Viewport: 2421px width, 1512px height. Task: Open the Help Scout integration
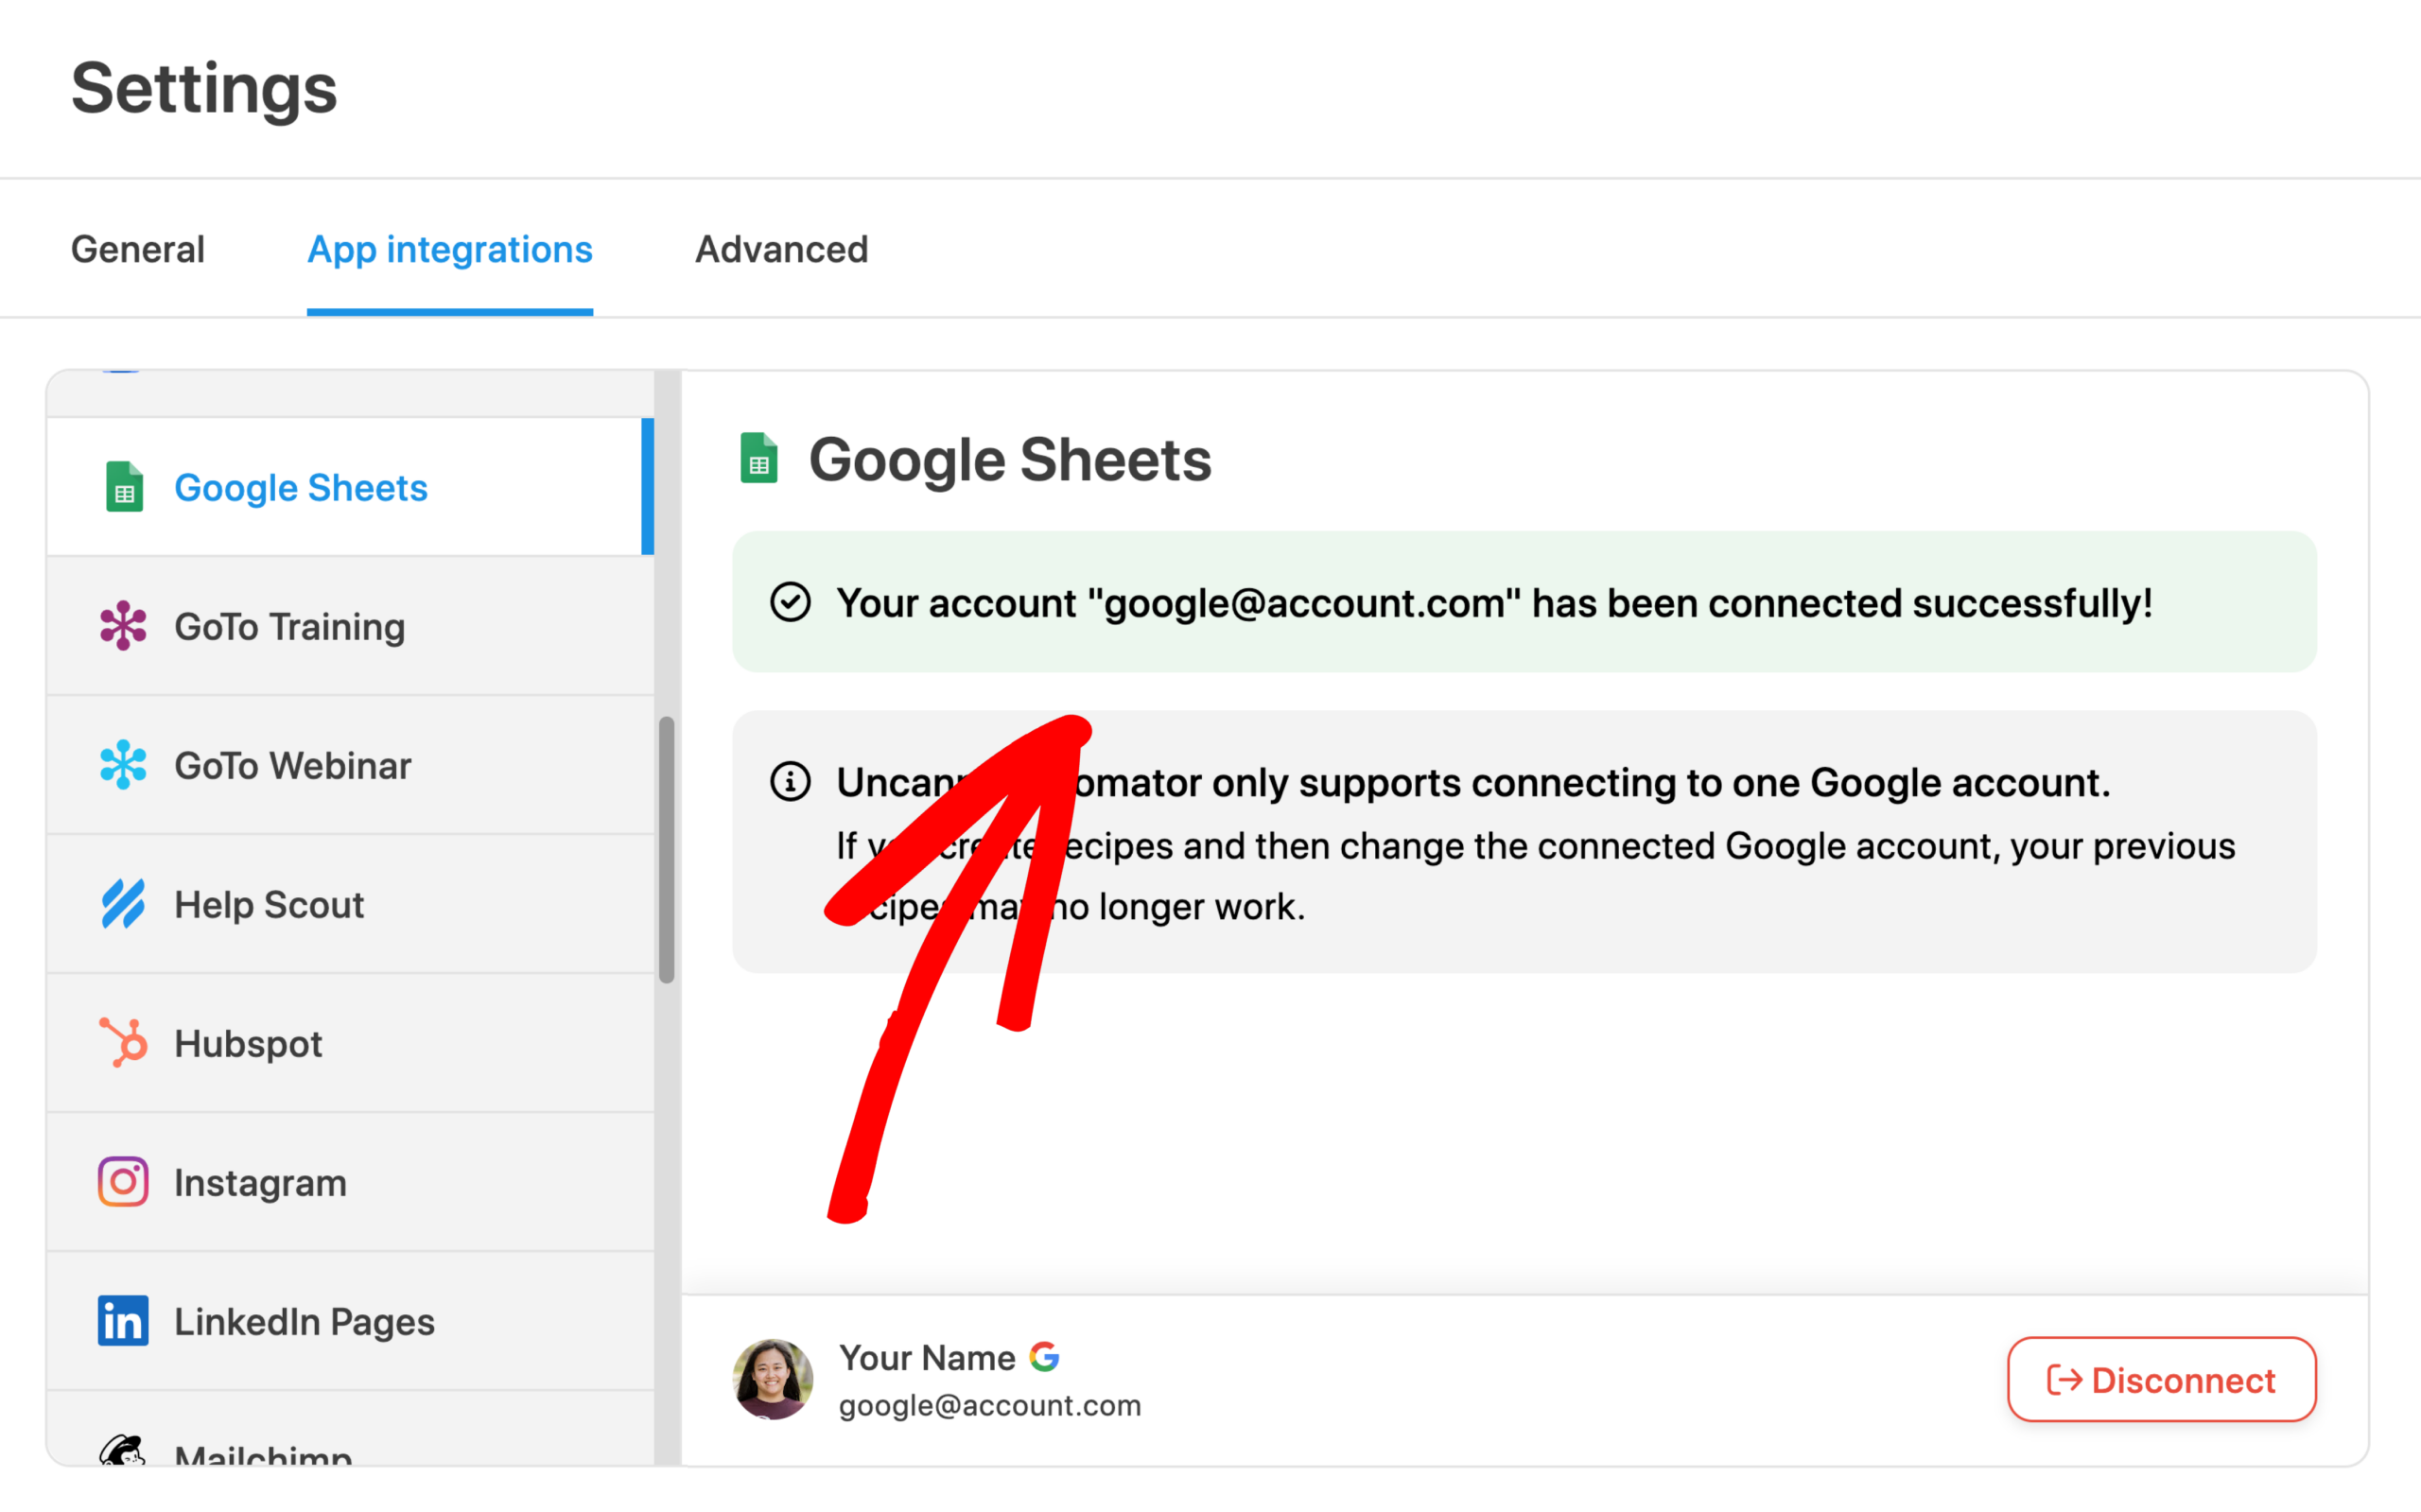click(350, 904)
